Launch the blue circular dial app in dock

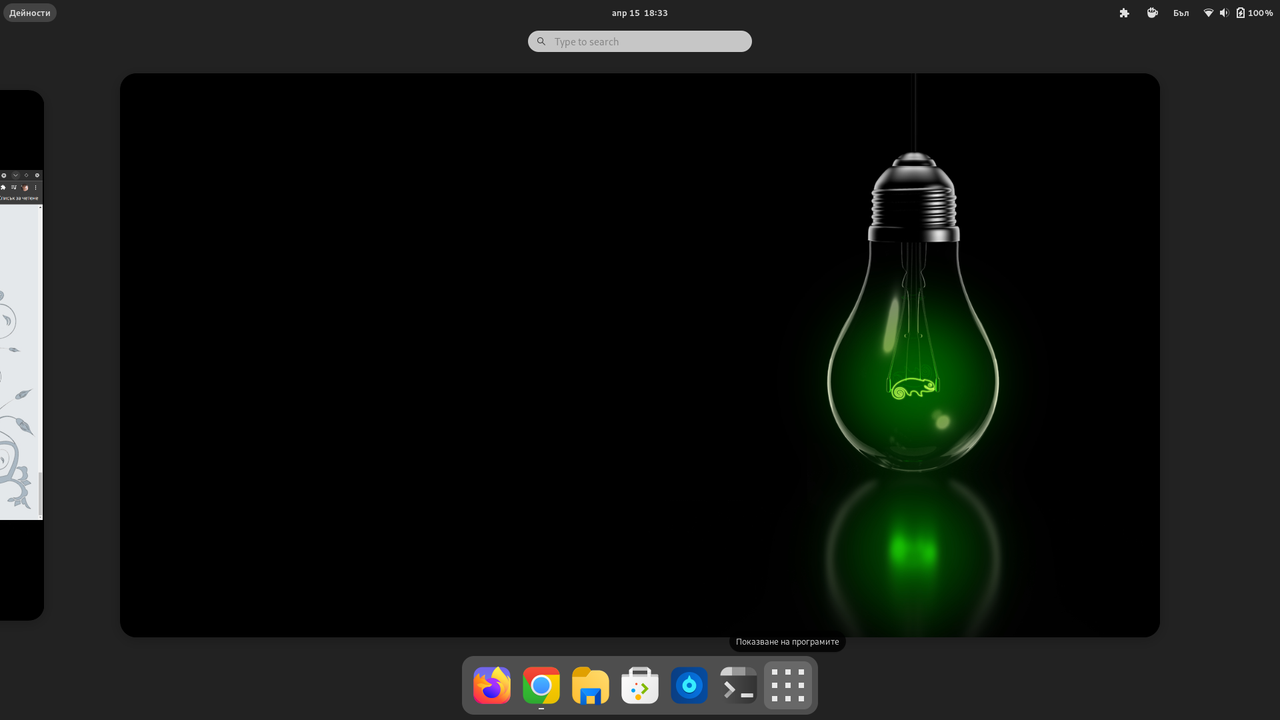coord(689,686)
